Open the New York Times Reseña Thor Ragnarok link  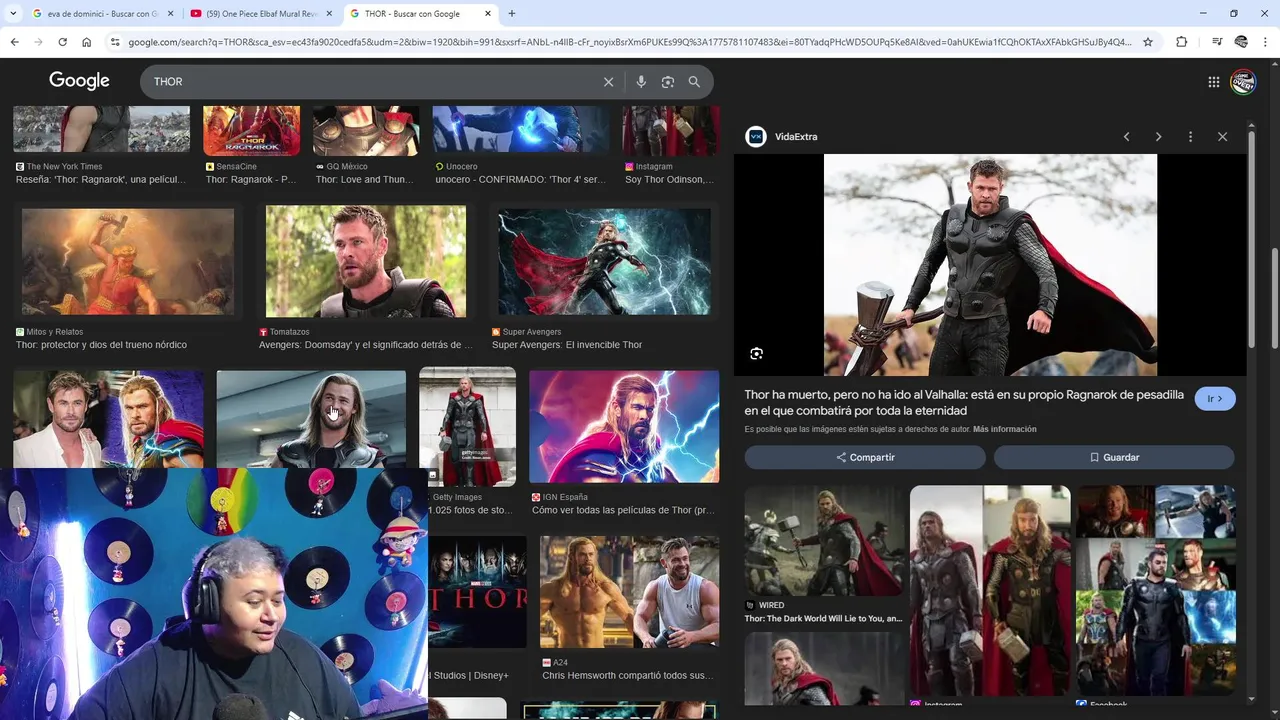pyautogui.click(x=101, y=180)
